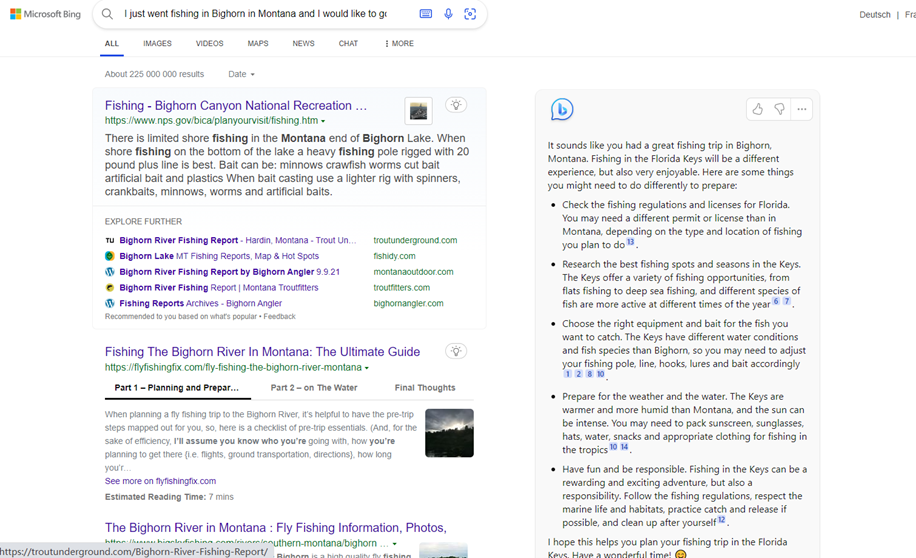Open more options ellipsis in chat panel
This screenshot has width=916, height=558.
pyautogui.click(x=802, y=109)
